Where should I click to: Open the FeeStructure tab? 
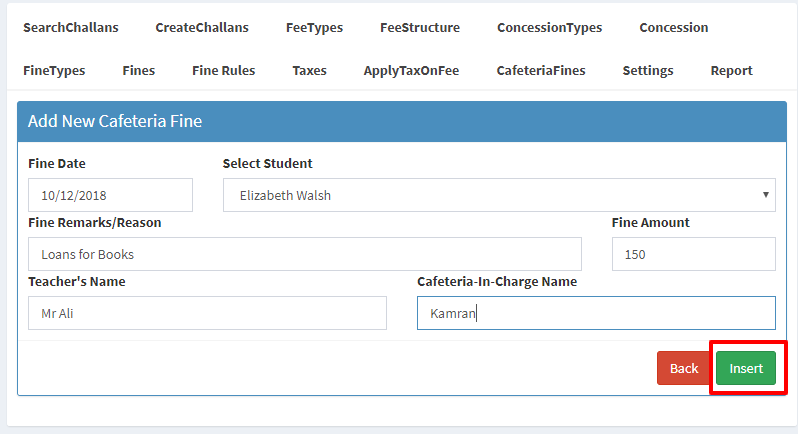coord(420,27)
